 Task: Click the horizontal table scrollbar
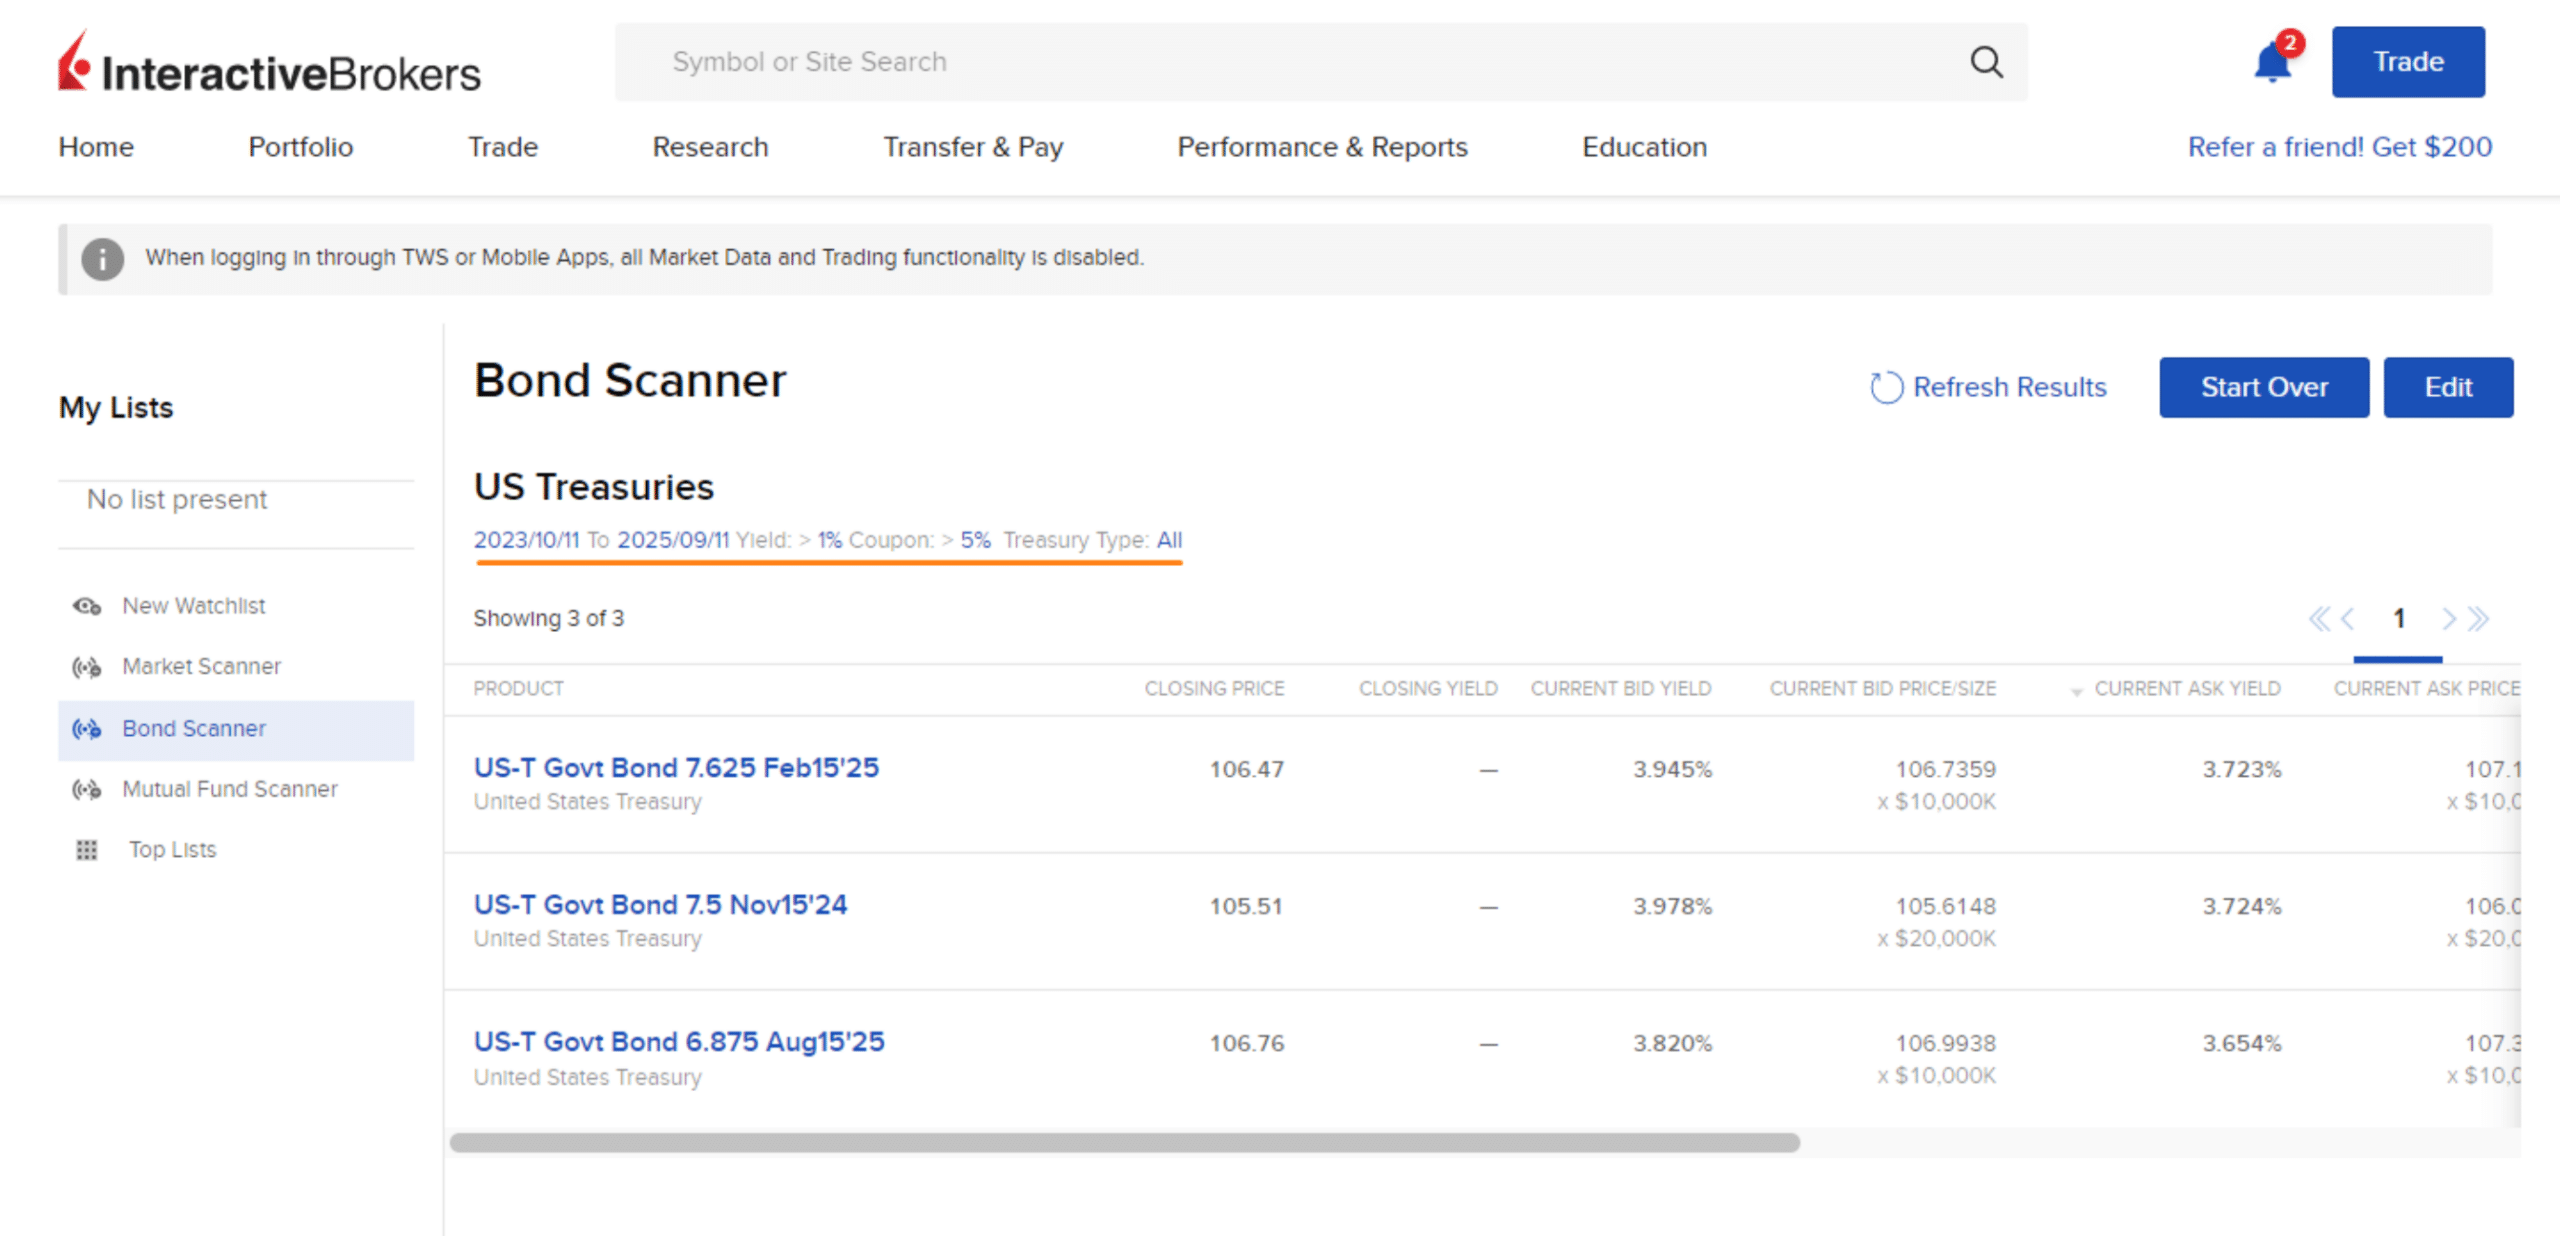1125,1143
